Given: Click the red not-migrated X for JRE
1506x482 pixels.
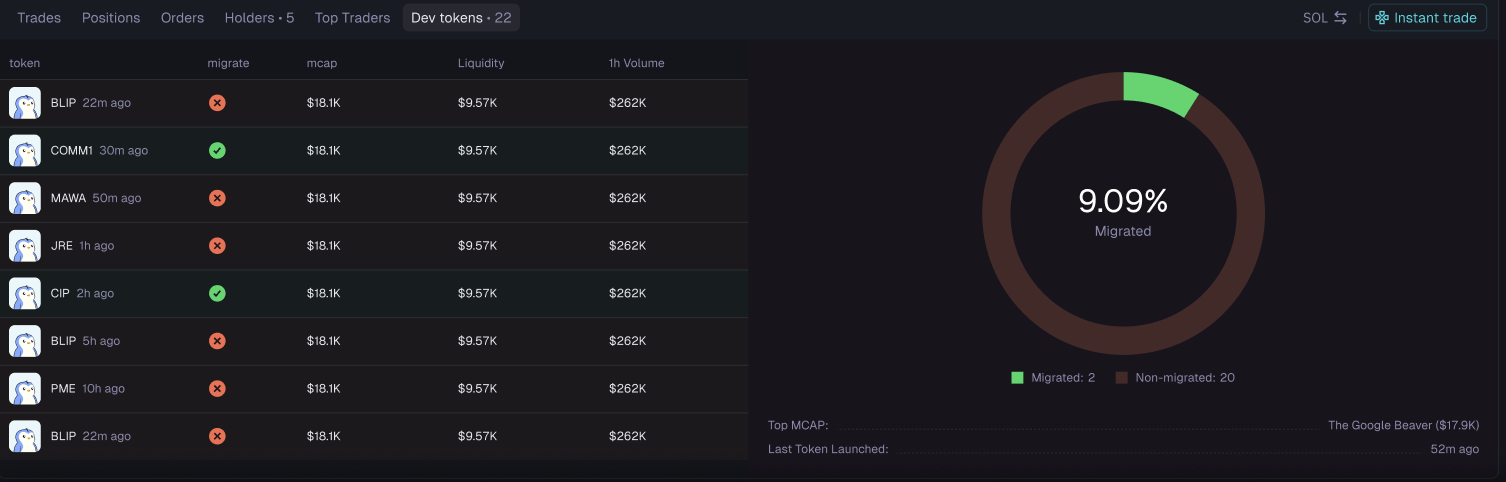Looking at the screenshot, I should (x=217, y=246).
